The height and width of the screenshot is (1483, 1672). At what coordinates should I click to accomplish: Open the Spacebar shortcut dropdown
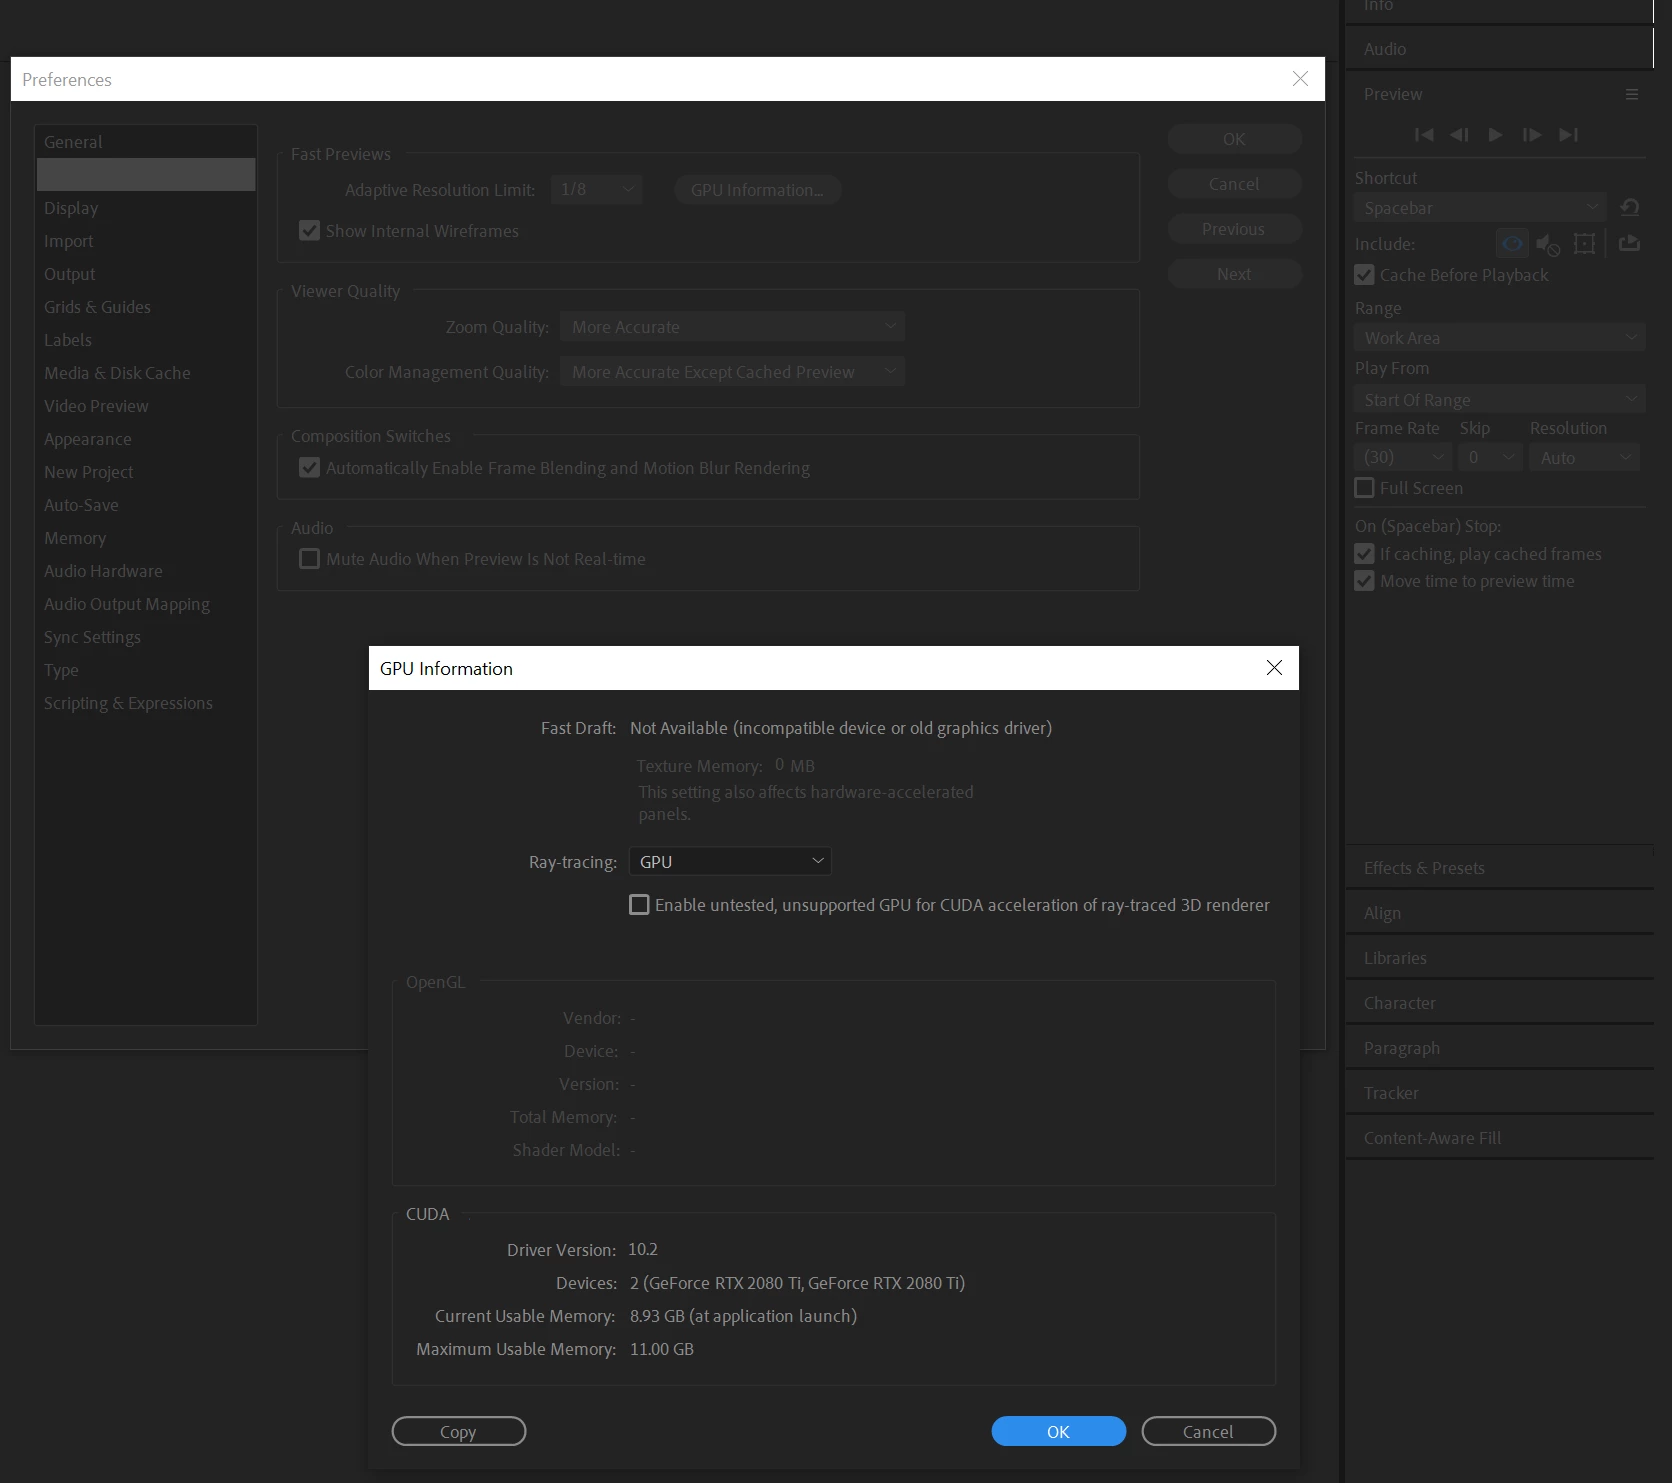1480,208
